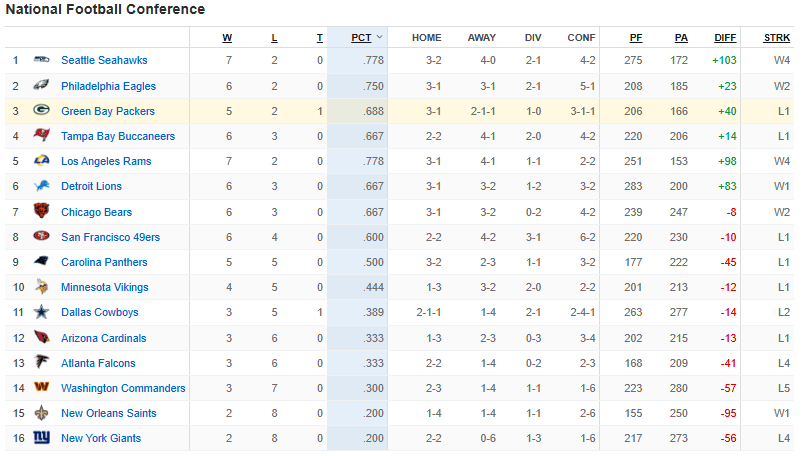Click the Chicago Bears logo icon
The width and height of the screenshot is (803, 456).
click(41, 212)
